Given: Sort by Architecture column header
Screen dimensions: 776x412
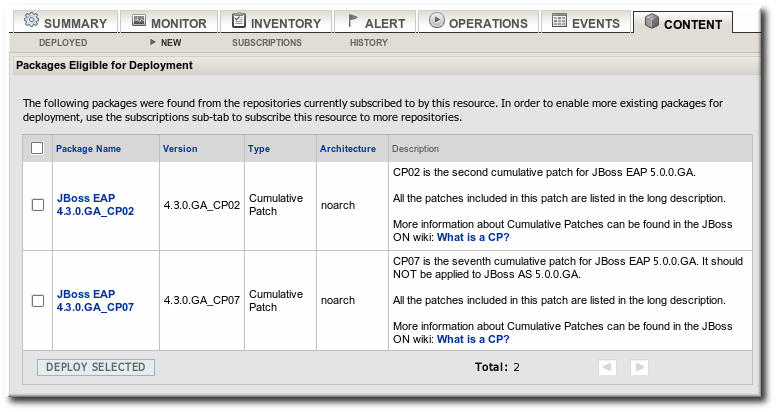Looking at the screenshot, I should [x=348, y=149].
